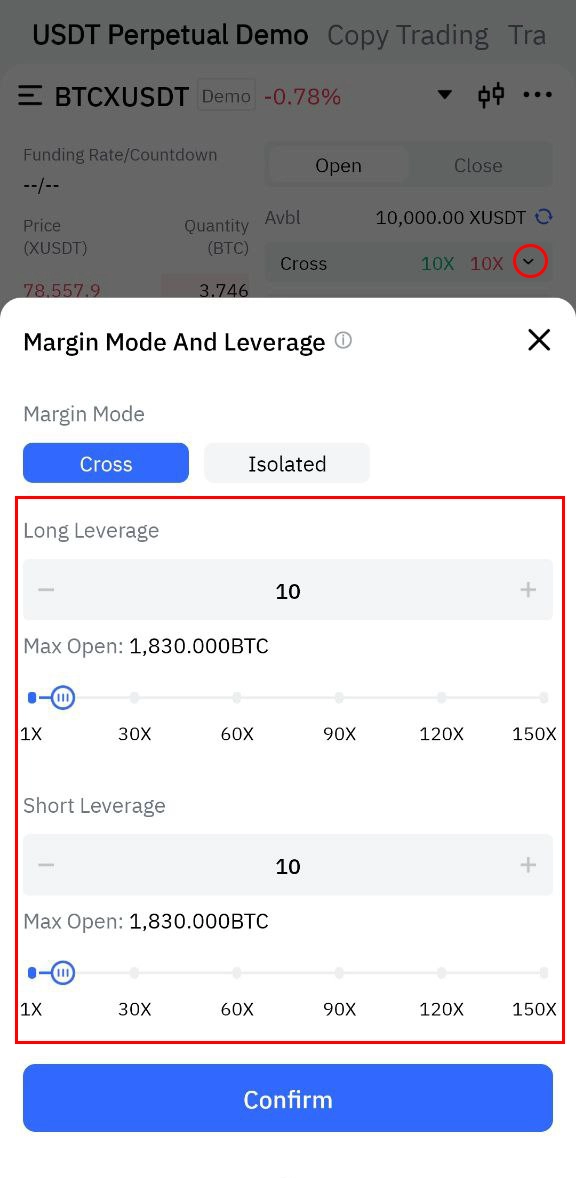Increase Long Leverage with the plus button
The height and width of the screenshot is (1178, 576).
(x=528, y=591)
